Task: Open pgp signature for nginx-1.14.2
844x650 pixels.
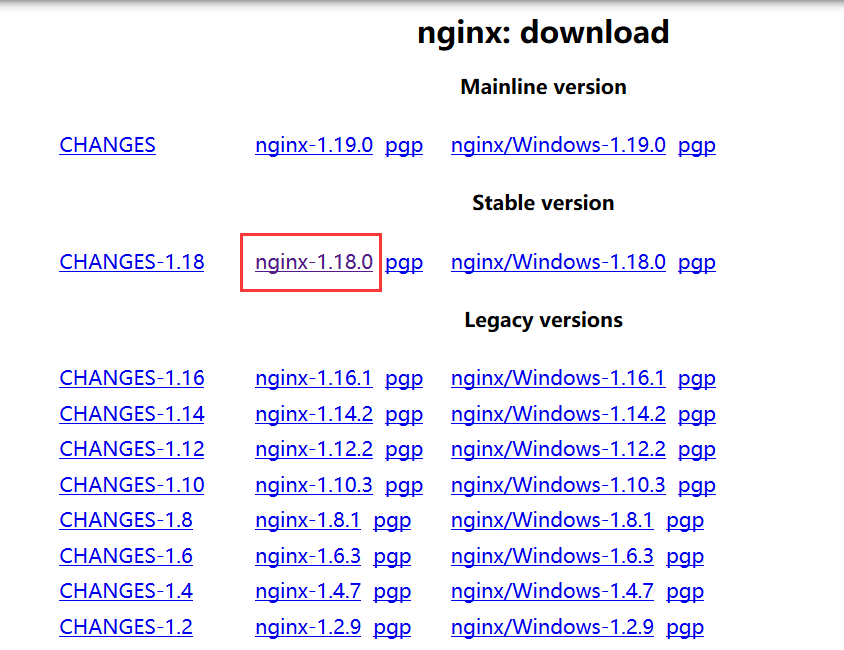Action: click(x=404, y=414)
